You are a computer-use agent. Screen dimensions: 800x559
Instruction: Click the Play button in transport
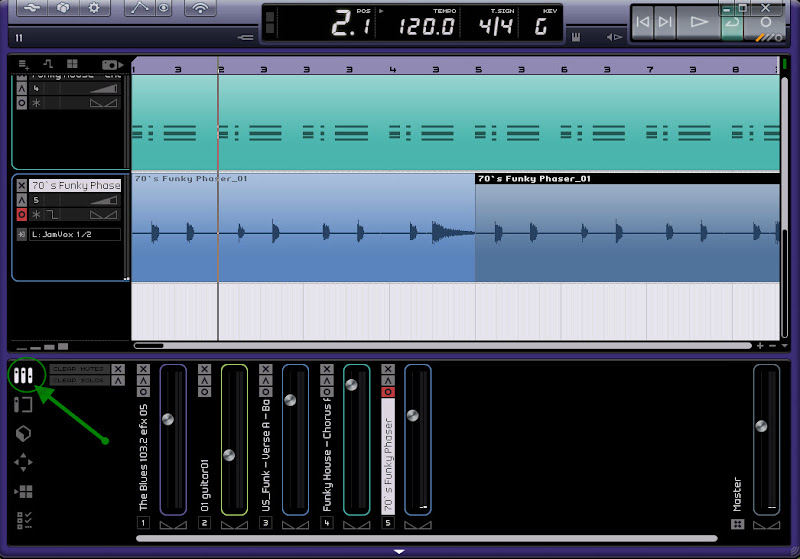(700, 22)
